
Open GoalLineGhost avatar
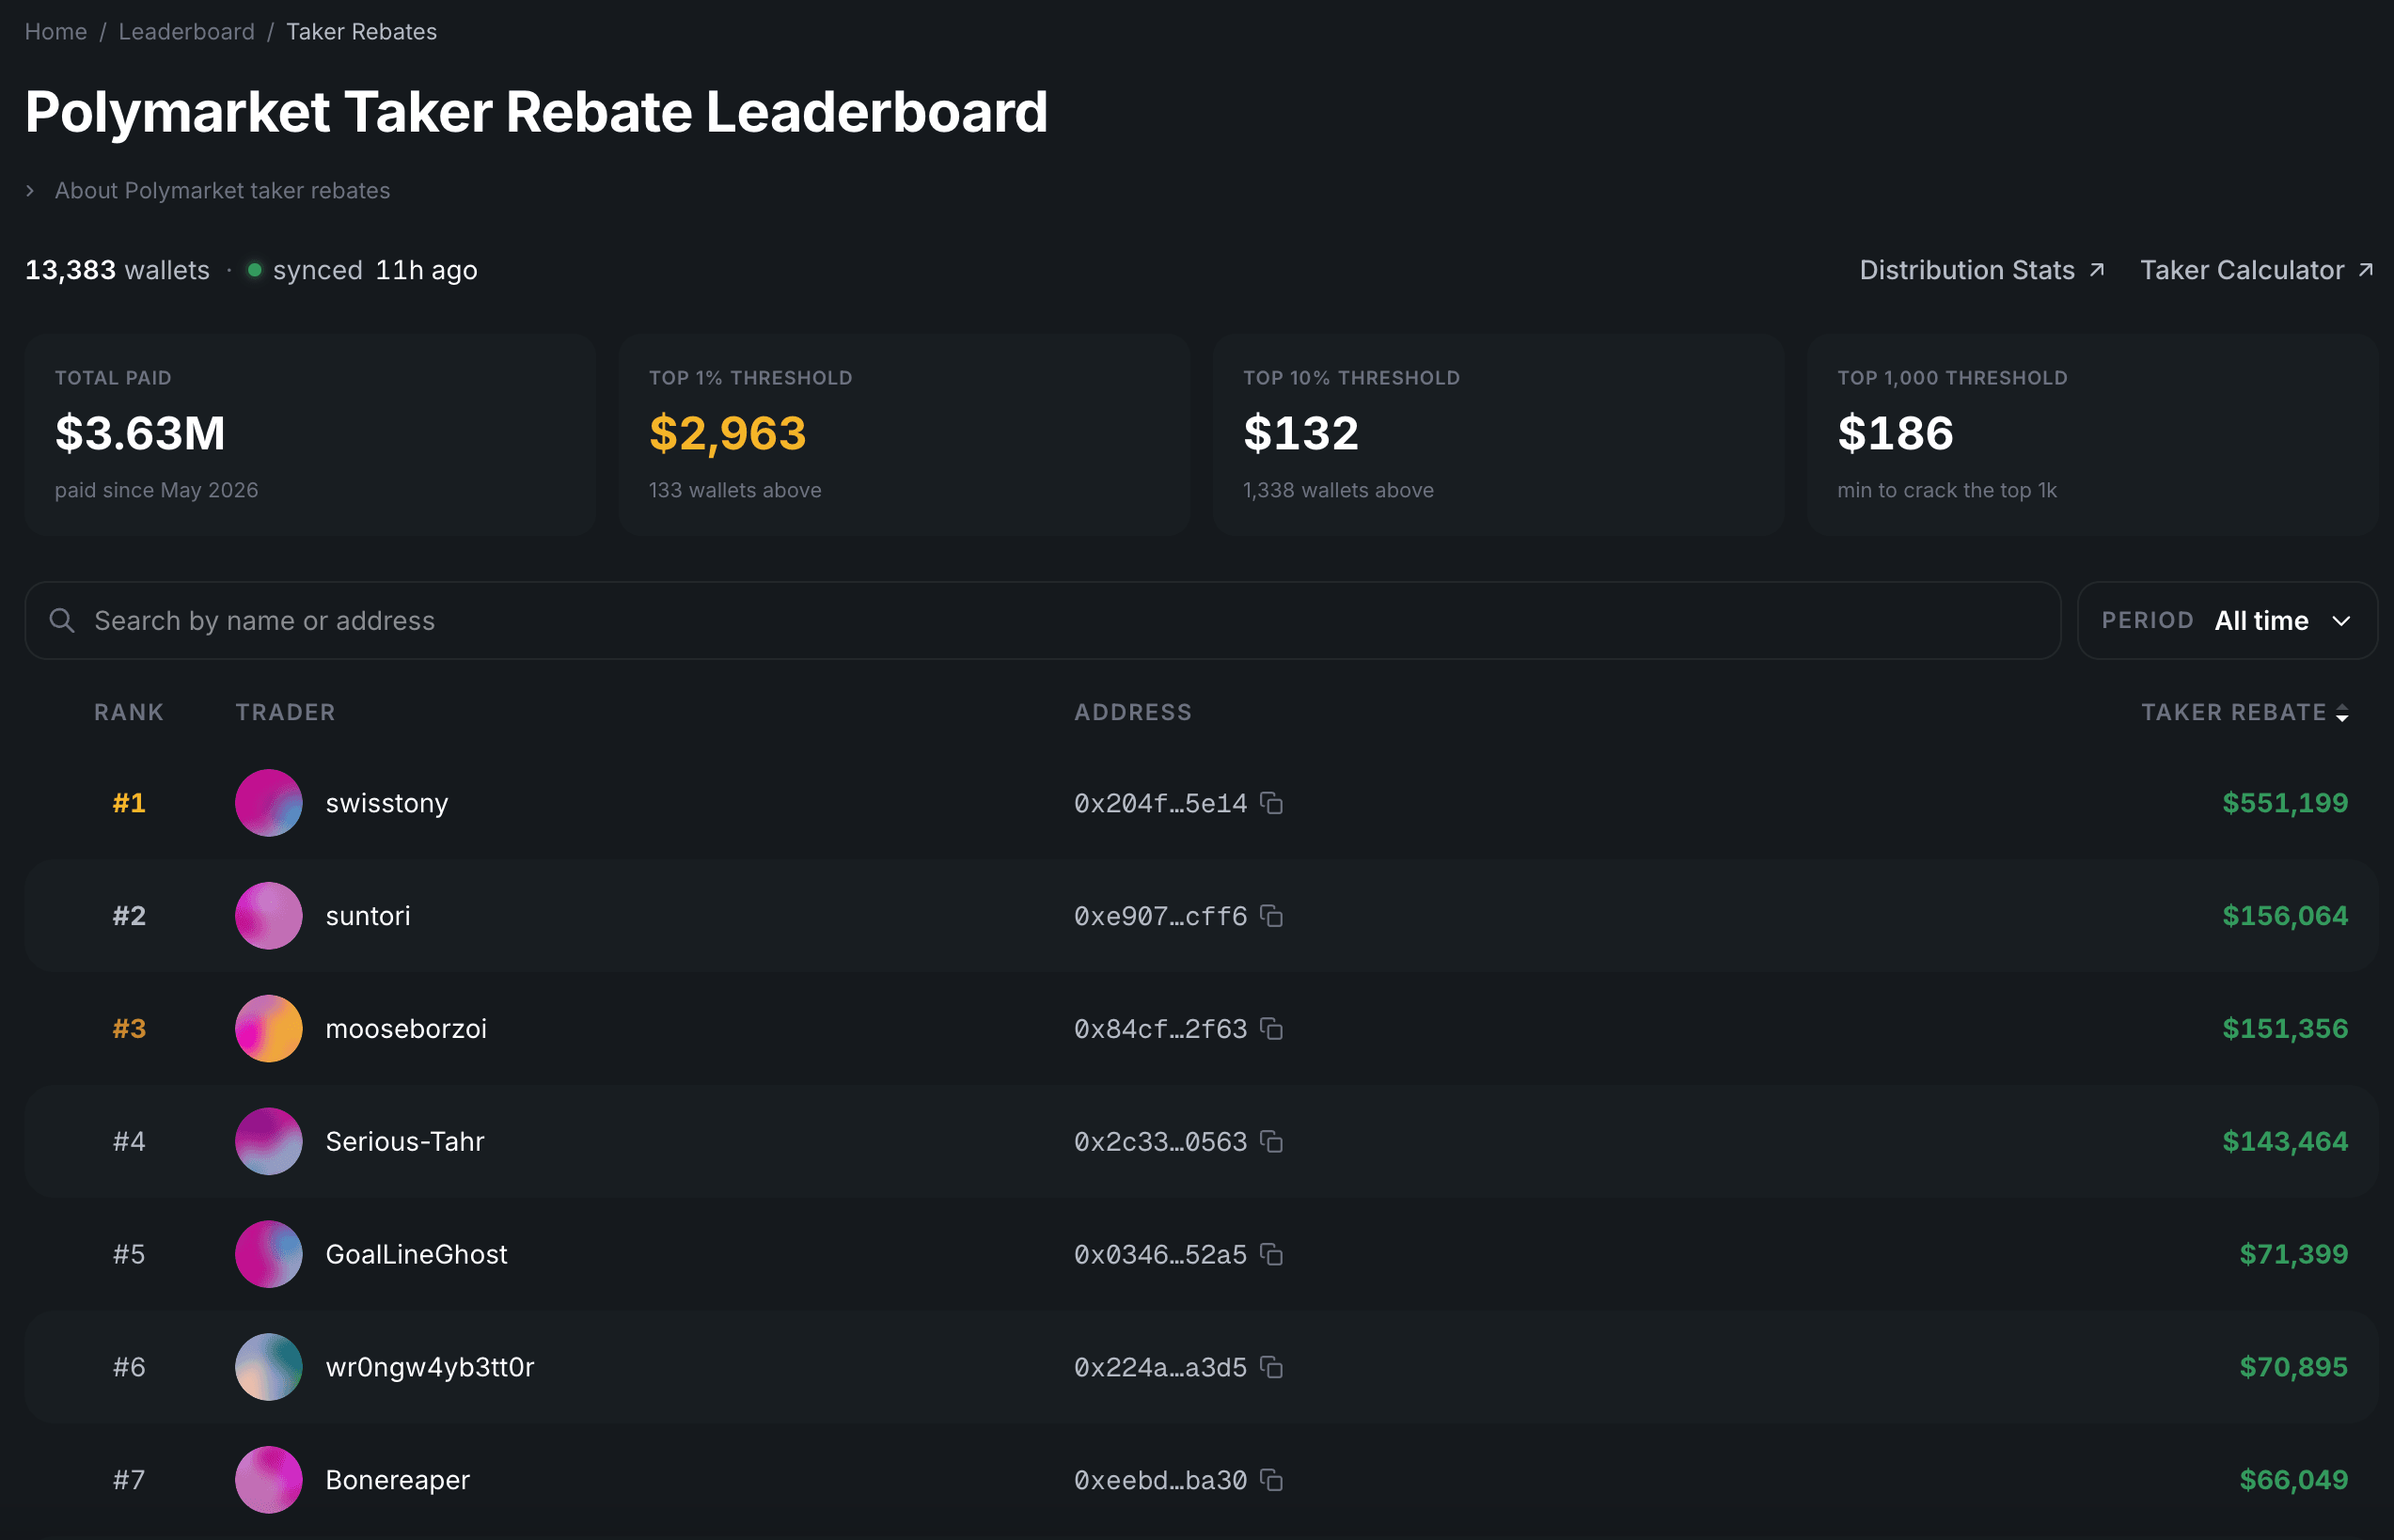click(268, 1255)
